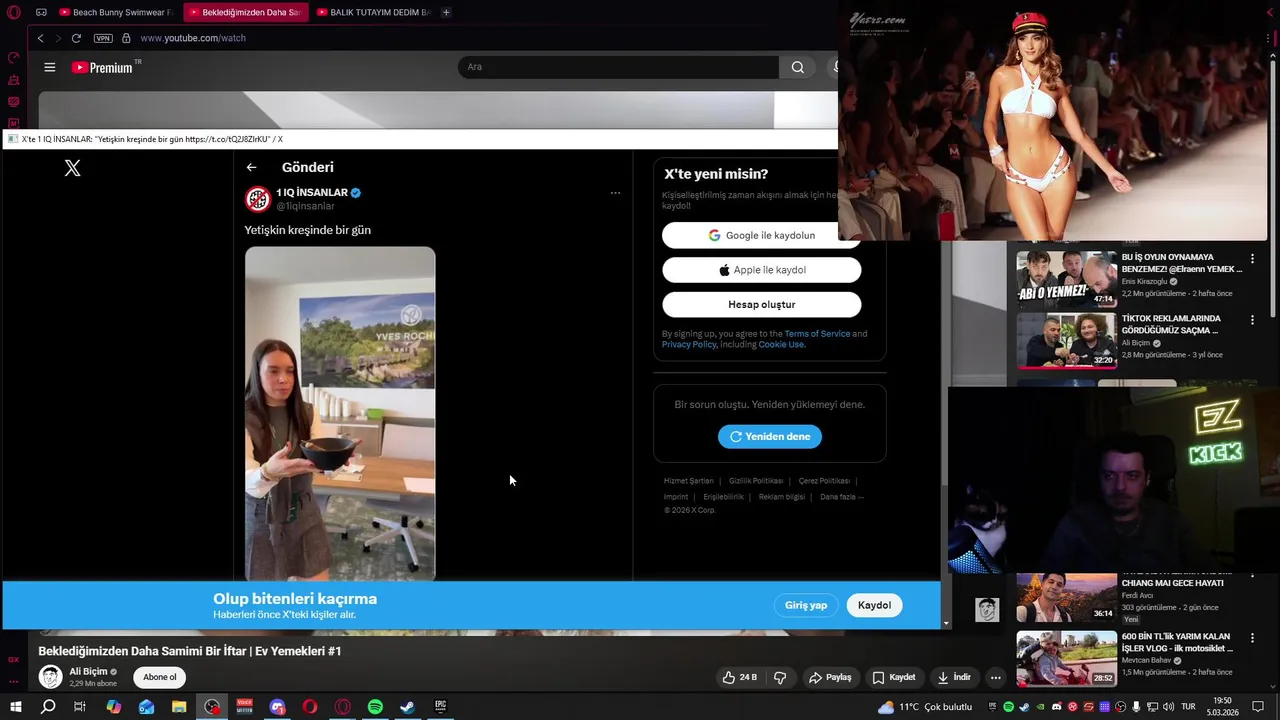Expand Daha fazla footer options
Image resolution: width=1280 pixels, height=720 pixels.
click(841, 497)
